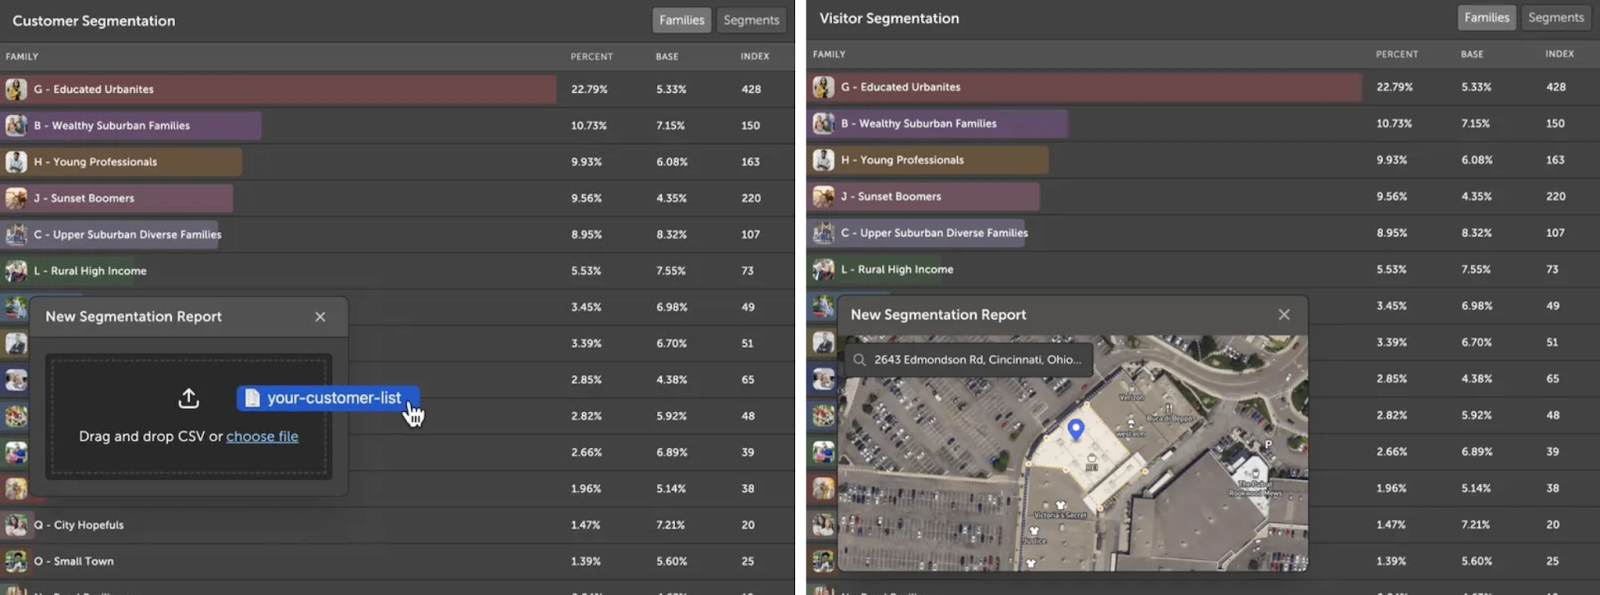The image size is (1600, 595).
Task: Select G - Educated Urbanites bar in Visitor panel
Action: click(x=1085, y=87)
